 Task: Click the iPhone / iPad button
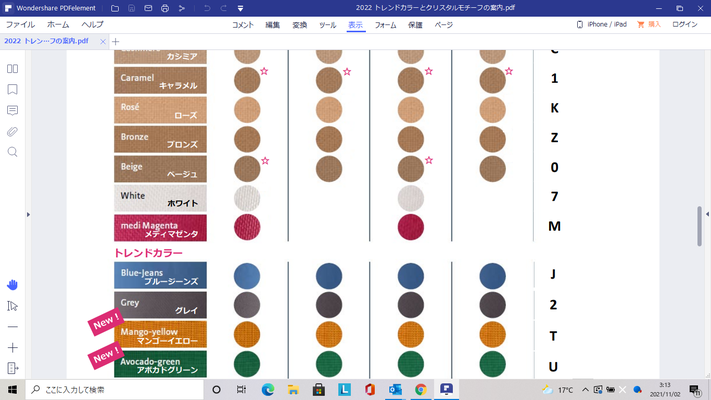(601, 24)
